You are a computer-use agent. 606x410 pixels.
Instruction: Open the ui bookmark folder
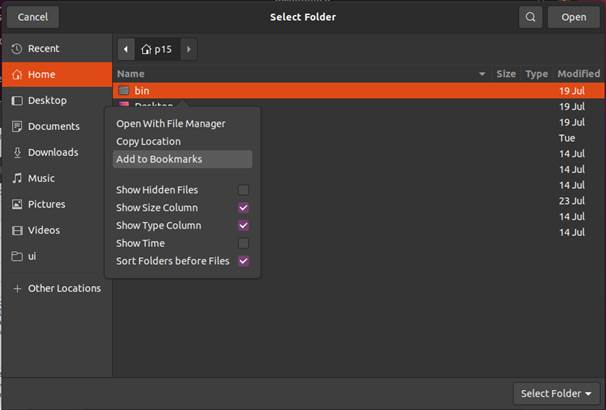pos(57,256)
